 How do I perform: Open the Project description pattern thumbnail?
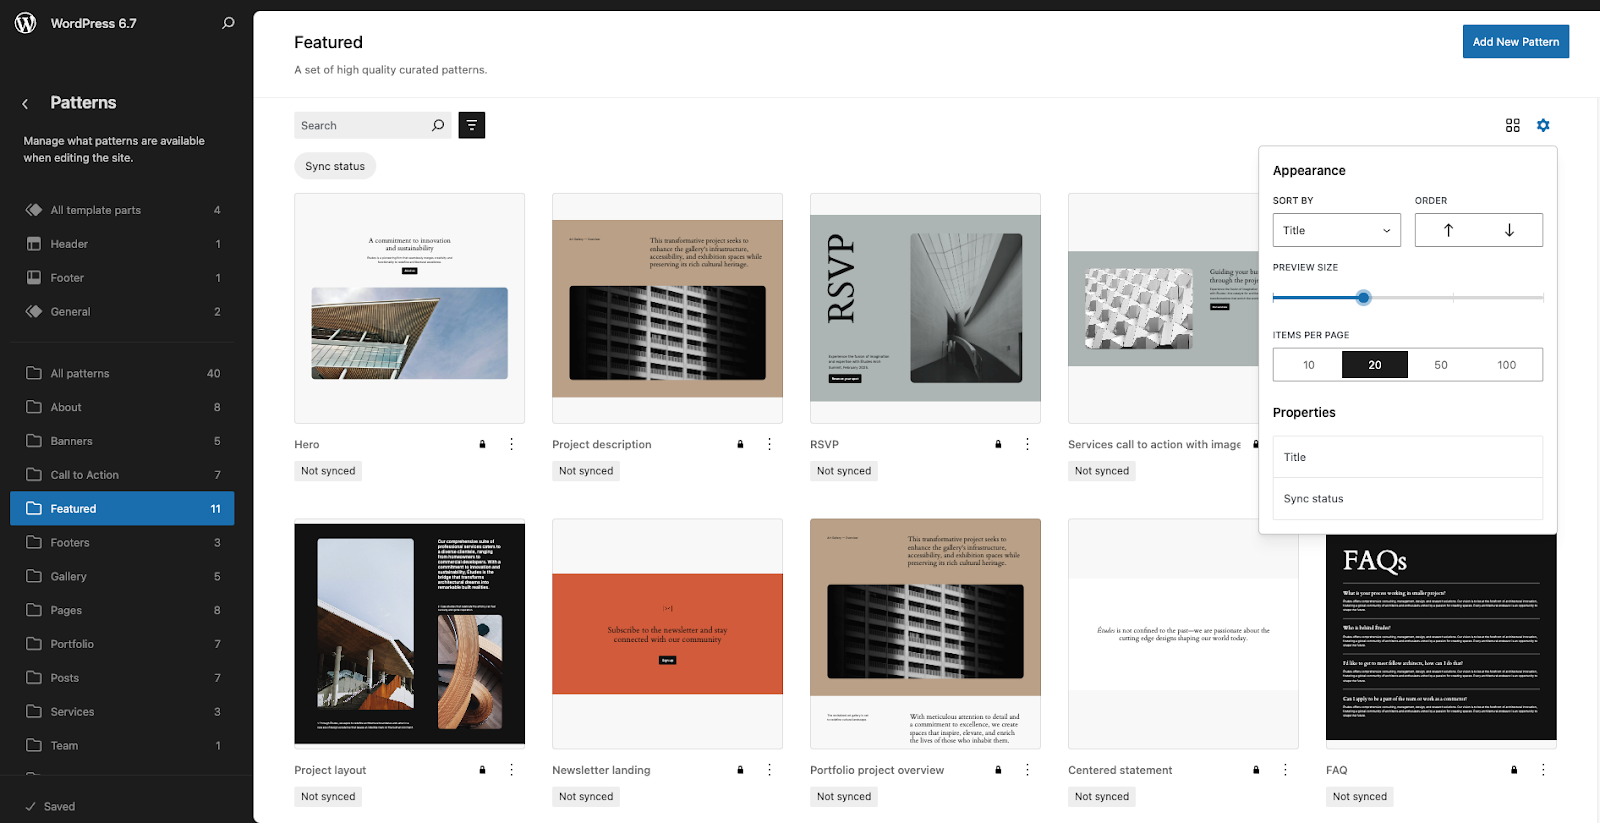point(667,308)
